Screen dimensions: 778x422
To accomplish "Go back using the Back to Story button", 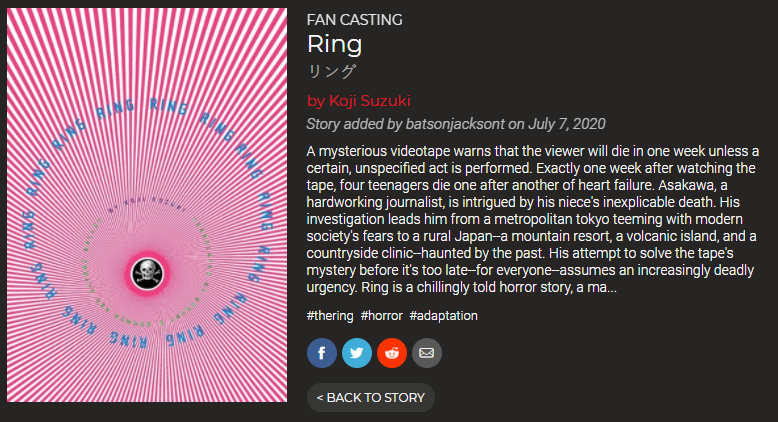I will (371, 398).
